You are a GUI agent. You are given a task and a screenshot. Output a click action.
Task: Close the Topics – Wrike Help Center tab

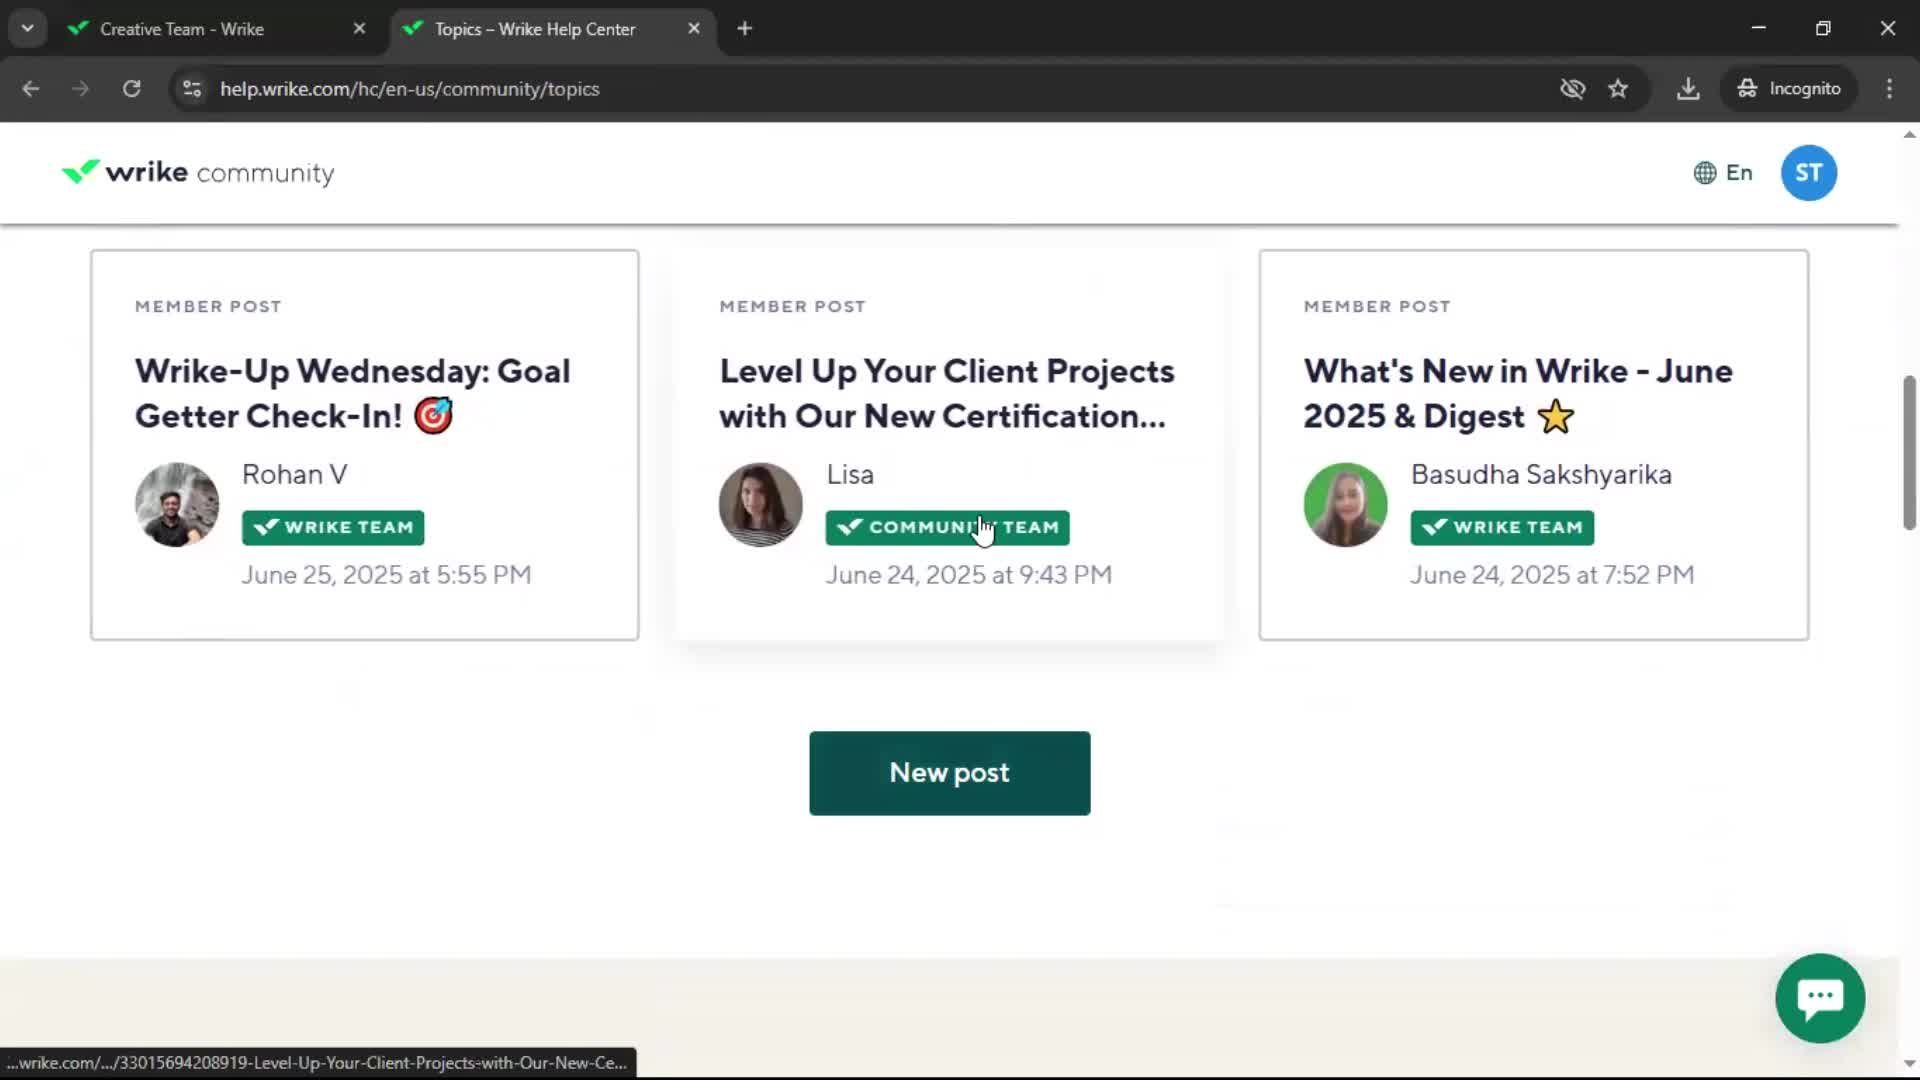[x=694, y=29]
